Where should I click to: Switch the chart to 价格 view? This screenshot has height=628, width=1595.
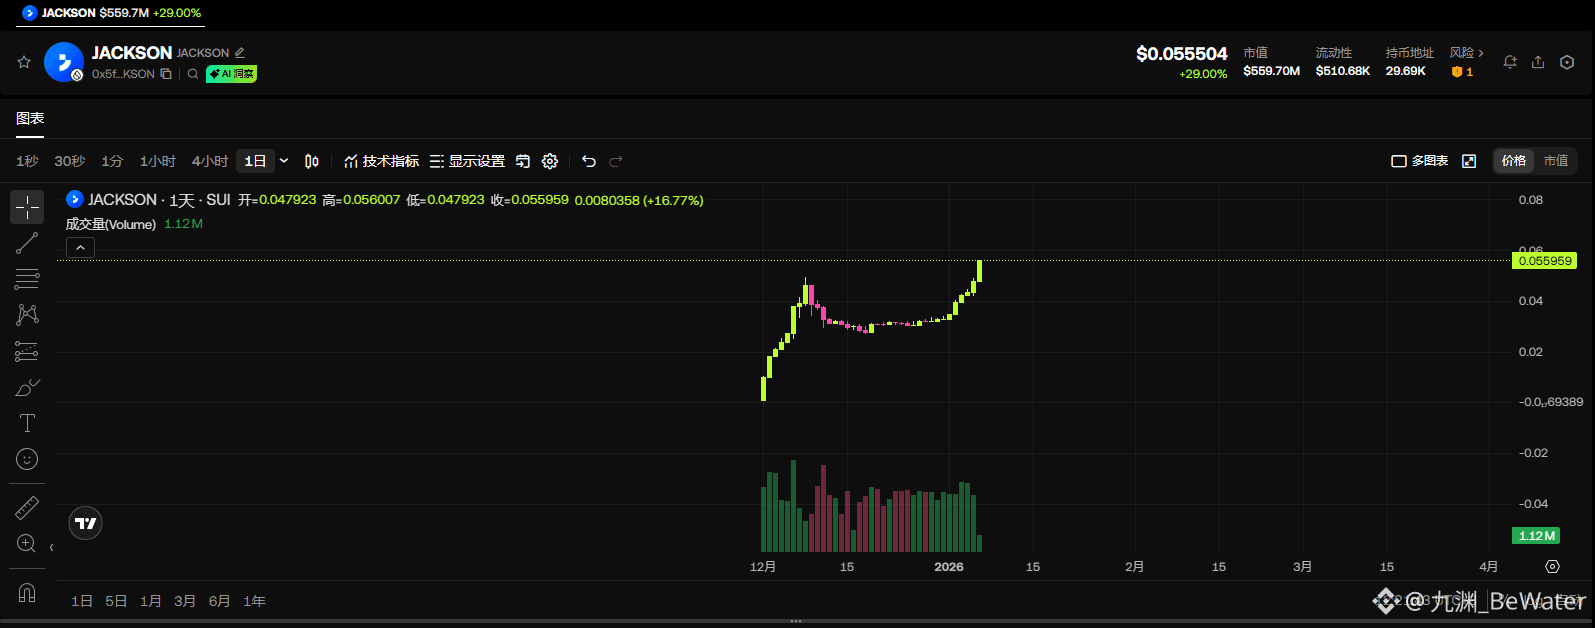pos(1514,161)
